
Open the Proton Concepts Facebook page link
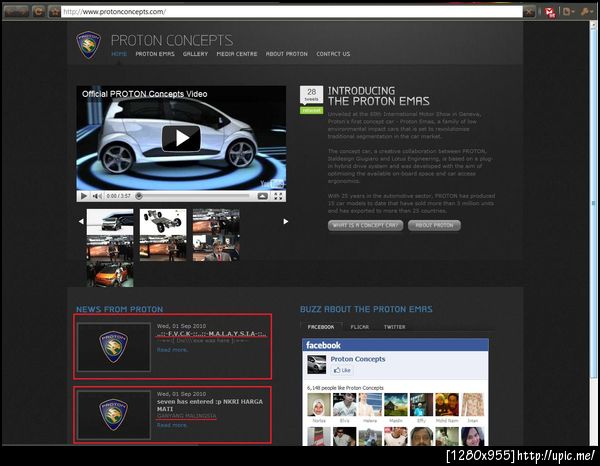click(358, 359)
